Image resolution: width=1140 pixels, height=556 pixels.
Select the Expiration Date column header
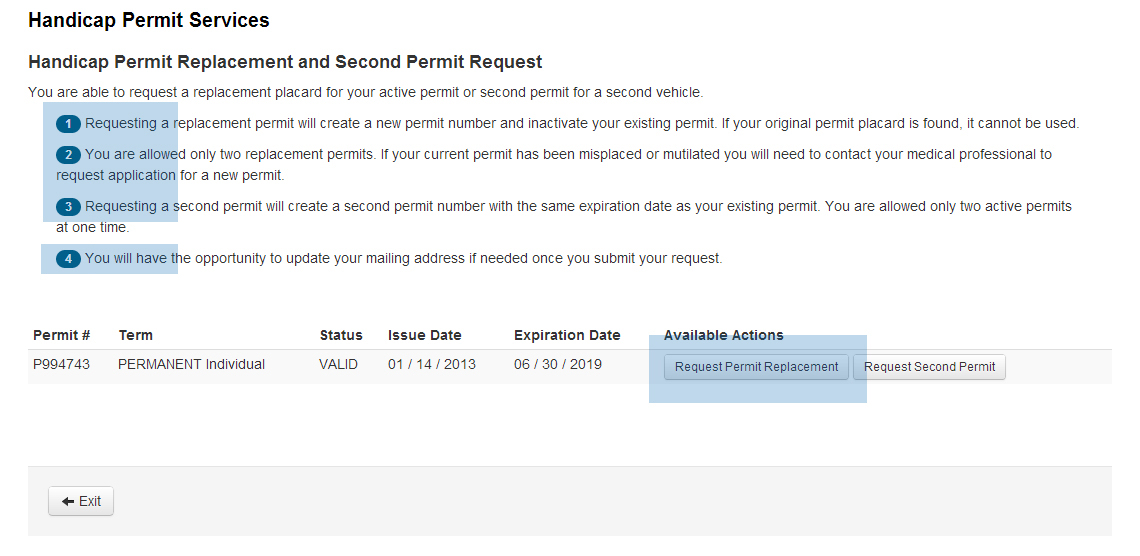[x=567, y=336]
